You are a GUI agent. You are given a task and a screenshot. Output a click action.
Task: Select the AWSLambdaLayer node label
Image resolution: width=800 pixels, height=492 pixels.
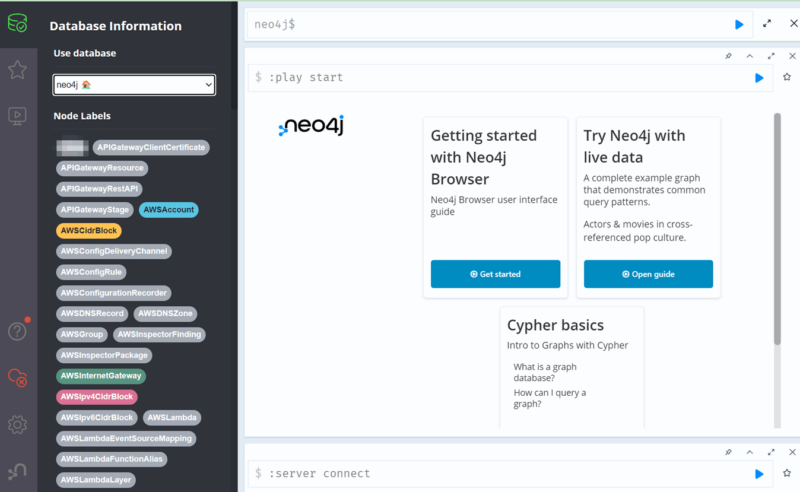coord(95,480)
